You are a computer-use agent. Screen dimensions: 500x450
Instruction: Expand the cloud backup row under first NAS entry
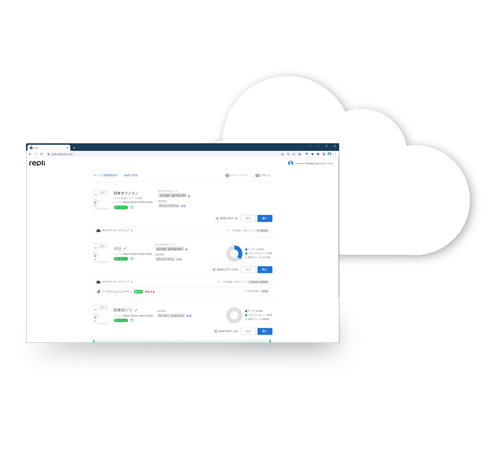point(182,230)
